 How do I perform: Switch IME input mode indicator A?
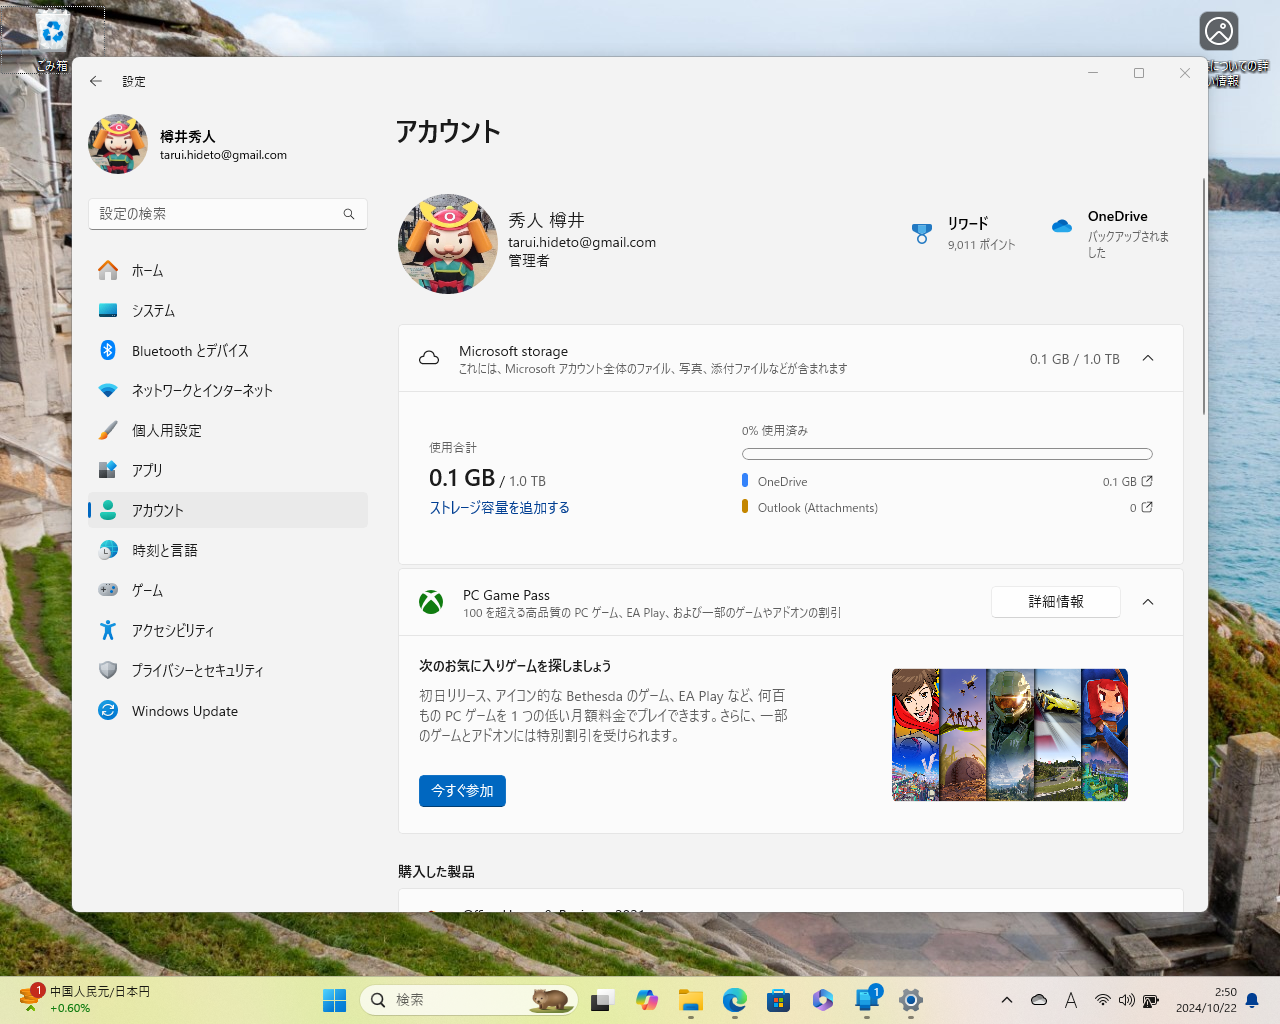tap(1071, 1000)
